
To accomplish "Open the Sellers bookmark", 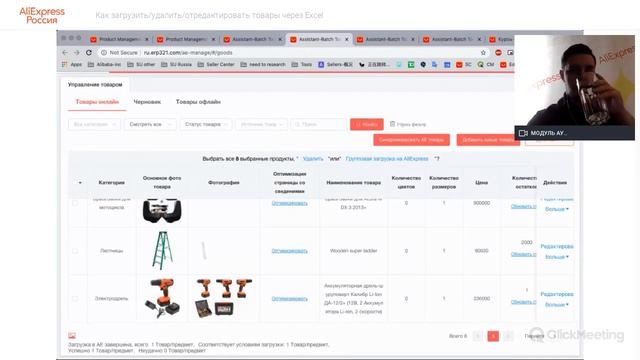I will (x=336, y=64).
